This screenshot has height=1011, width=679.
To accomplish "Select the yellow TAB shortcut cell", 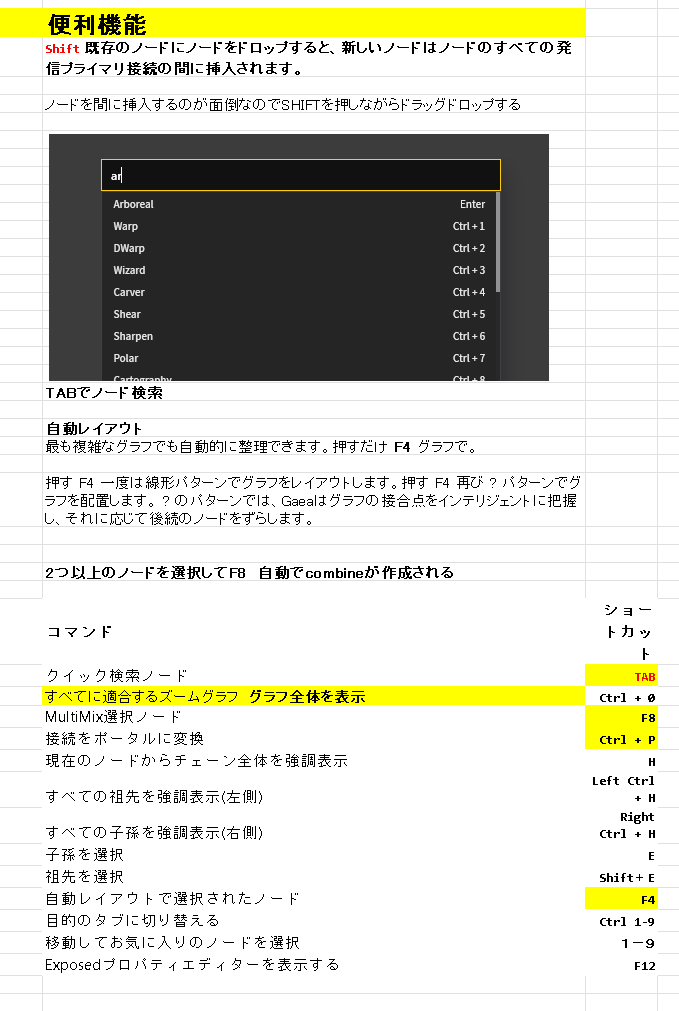I will pos(622,675).
